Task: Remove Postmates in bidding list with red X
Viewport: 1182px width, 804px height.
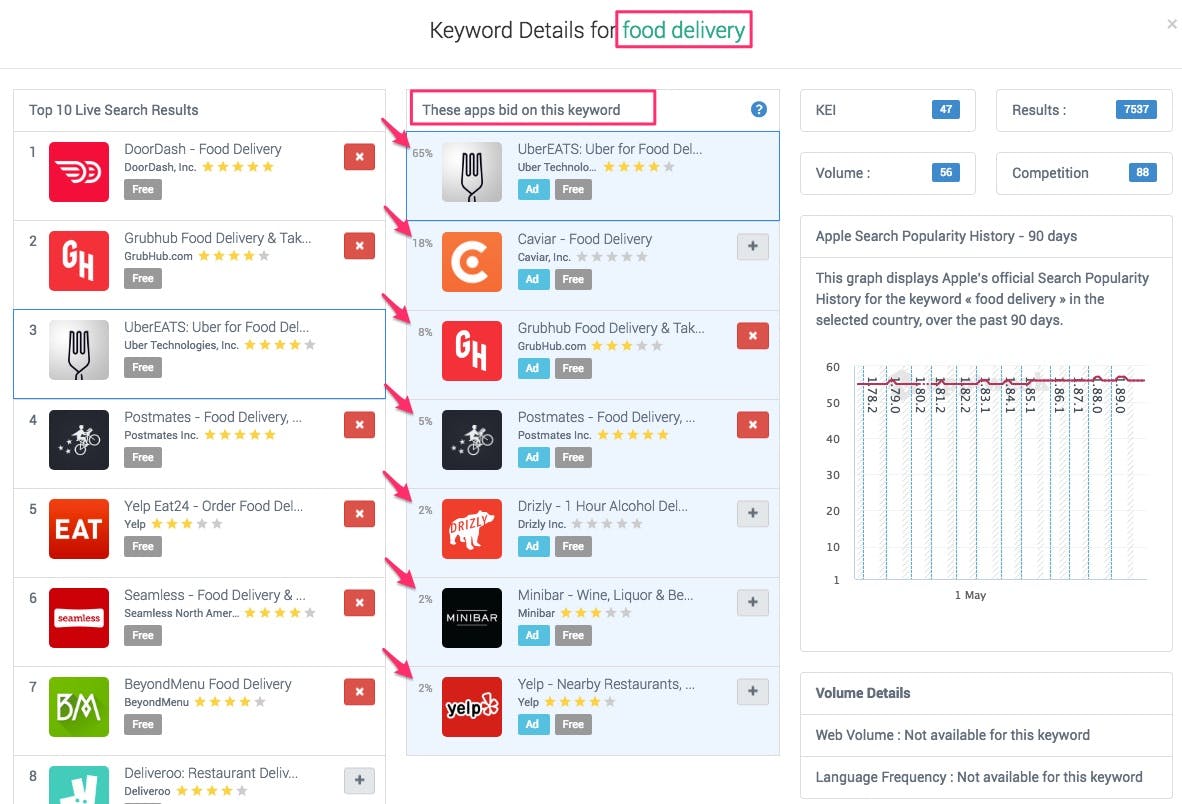Action: [x=752, y=424]
